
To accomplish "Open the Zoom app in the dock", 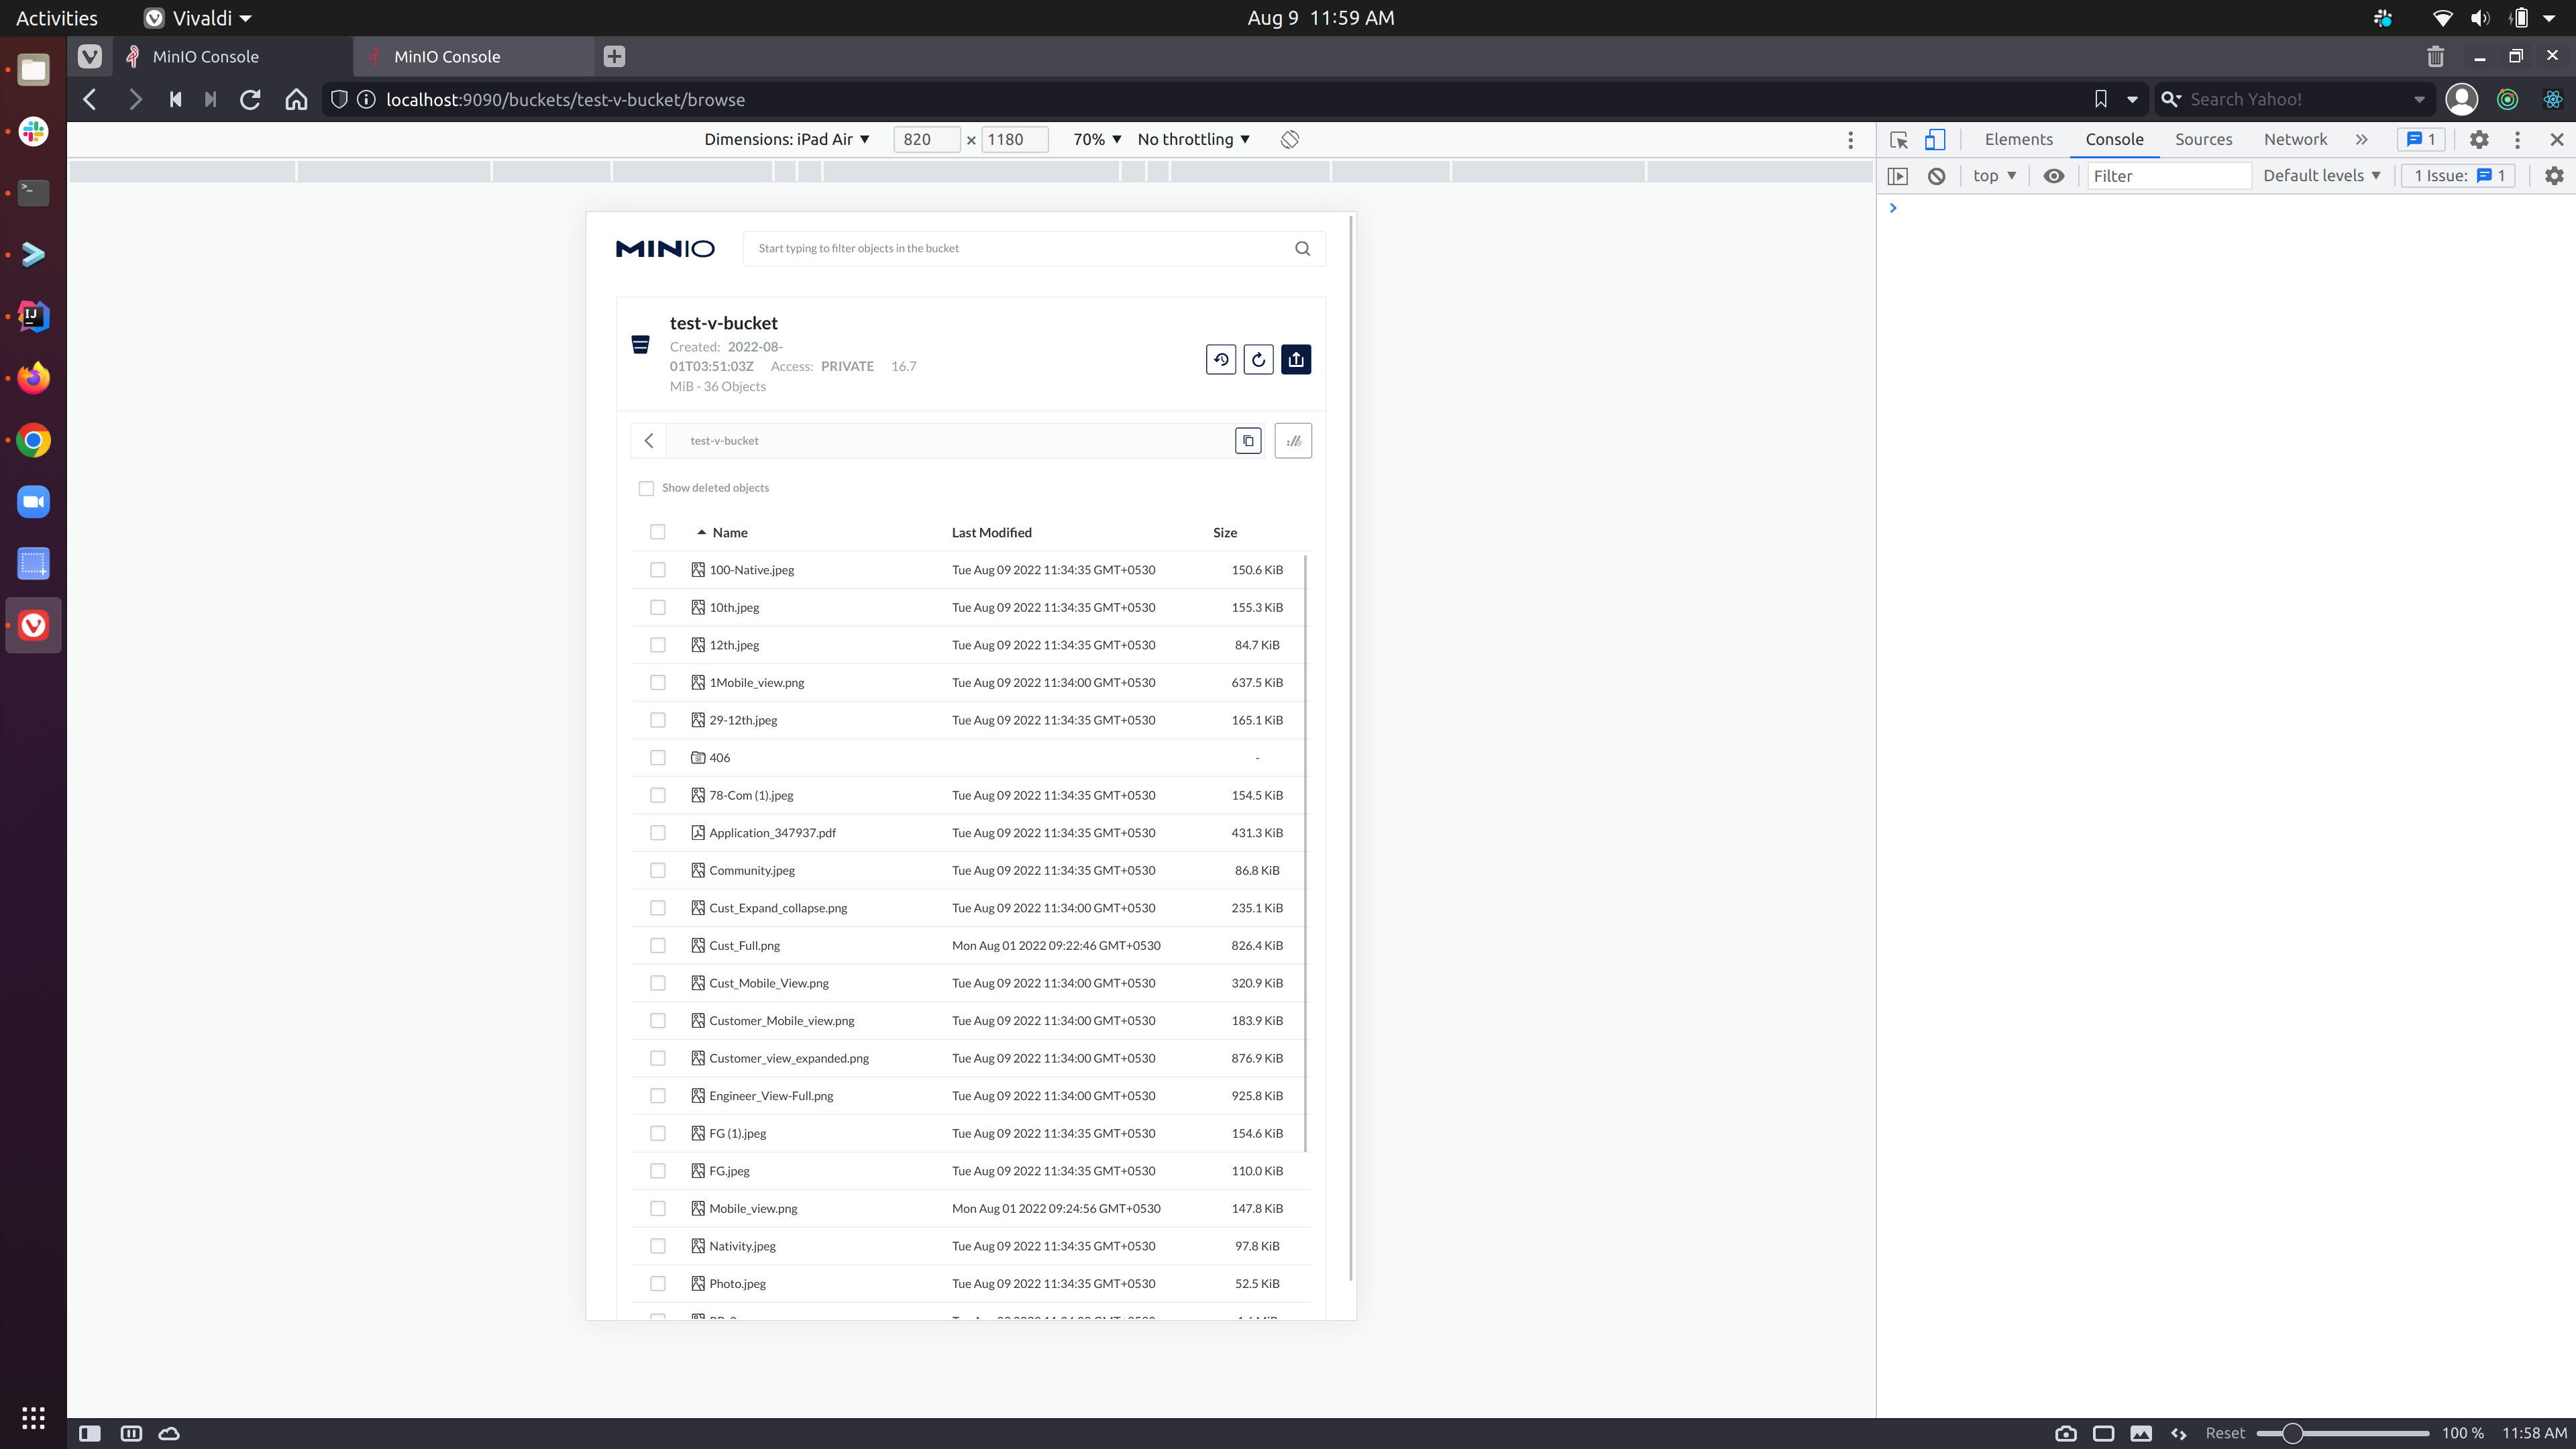I will point(33,502).
